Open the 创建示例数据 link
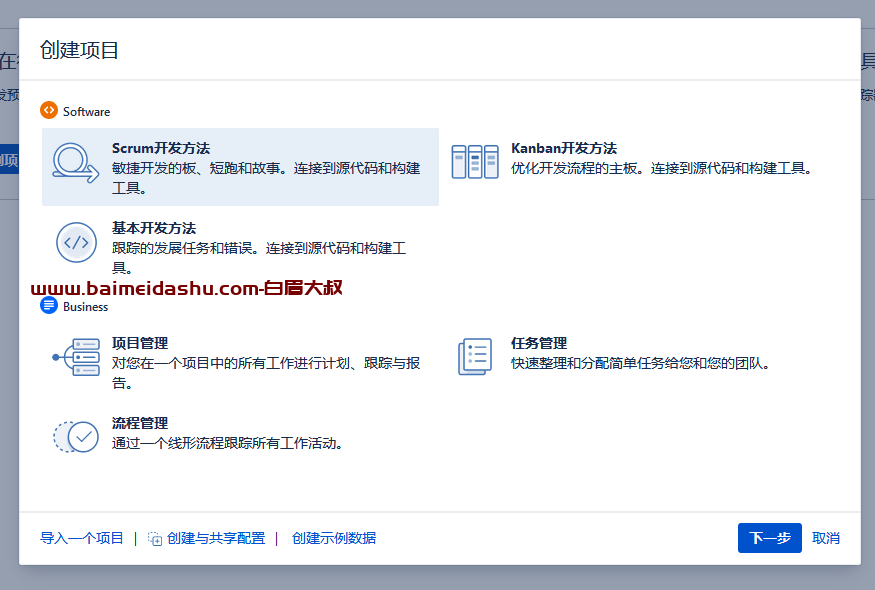Screen dimensions: 875x590 click(x=334, y=538)
